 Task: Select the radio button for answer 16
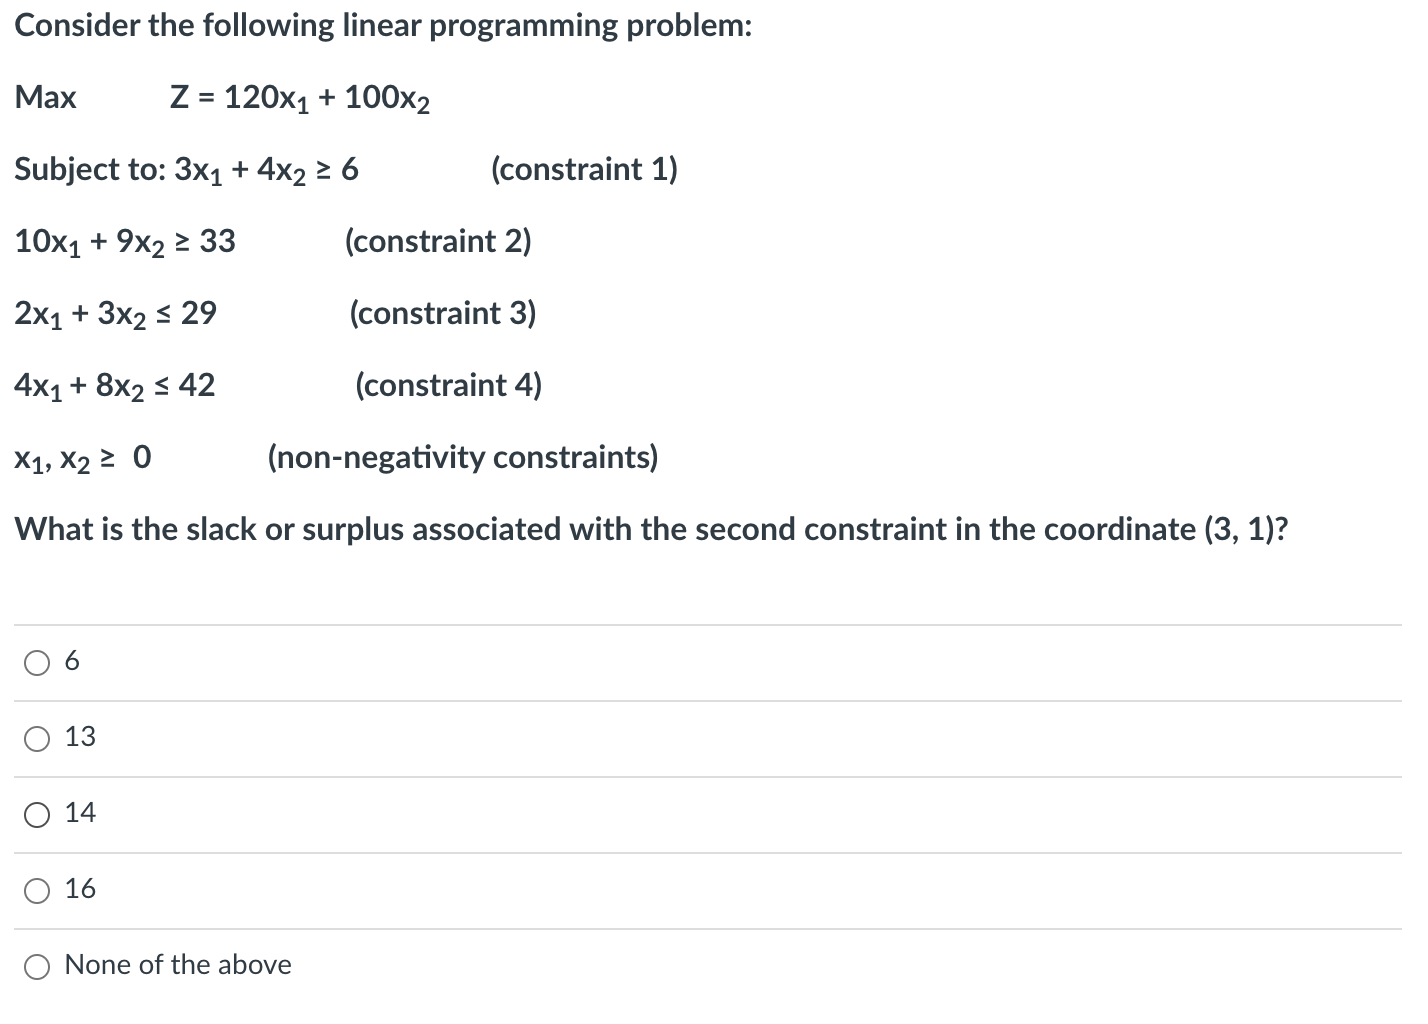click(37, 889)
